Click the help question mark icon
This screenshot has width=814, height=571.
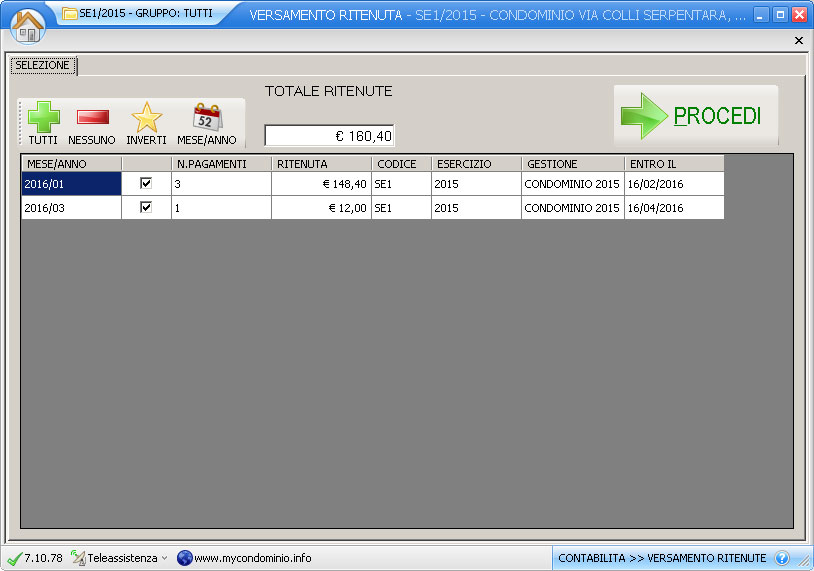tap(782, 558)
